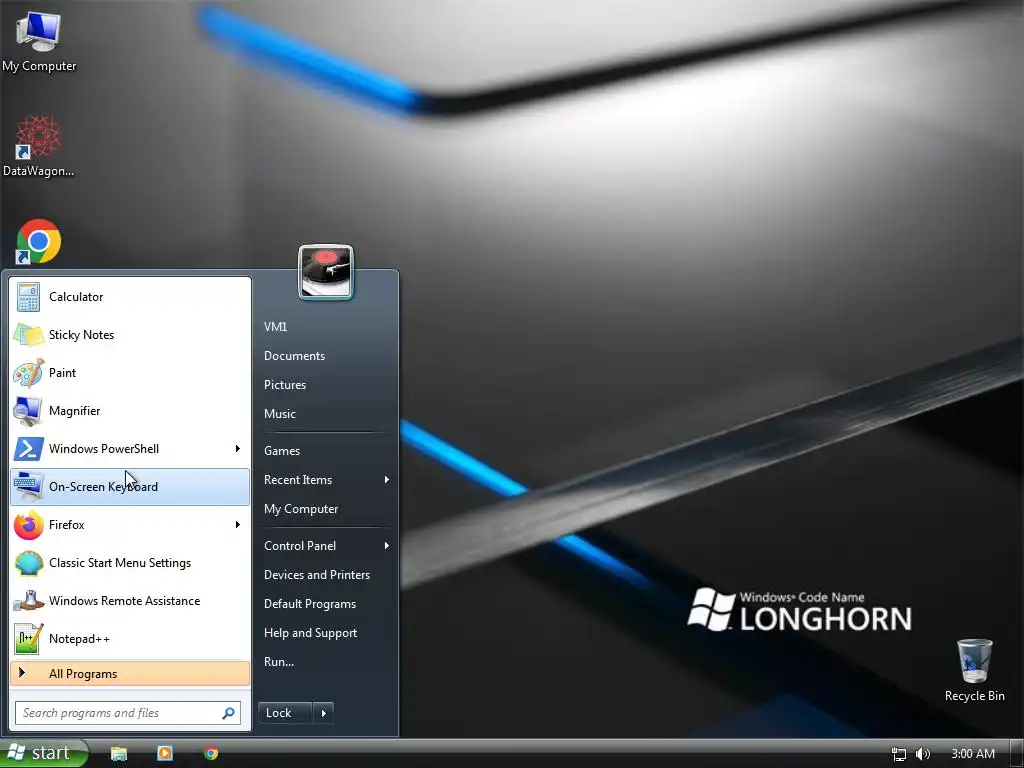
Task: Click the network tray icon
Action: [899, 754]
